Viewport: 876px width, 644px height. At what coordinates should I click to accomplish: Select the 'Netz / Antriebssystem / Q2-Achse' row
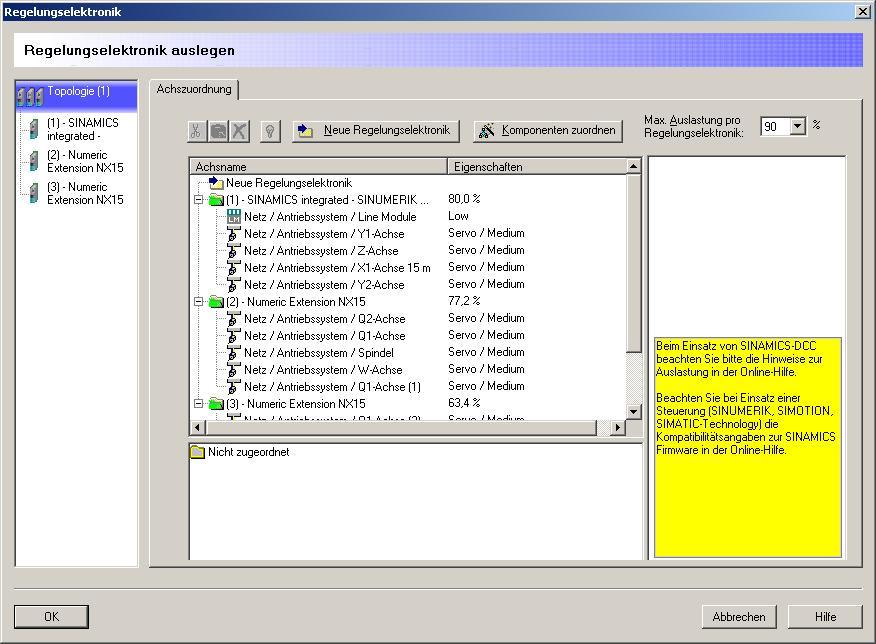pyautogui.click(x=325, y=319)
